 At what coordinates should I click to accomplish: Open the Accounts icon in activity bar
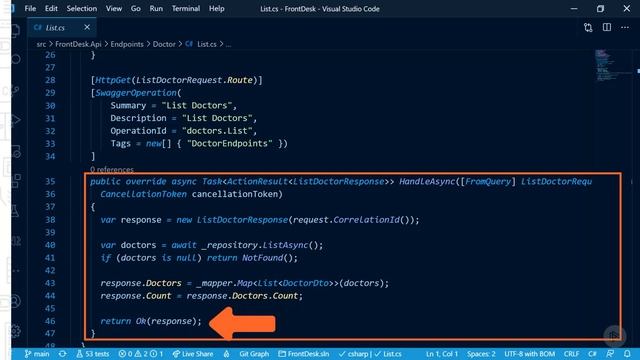coord(15,301)
